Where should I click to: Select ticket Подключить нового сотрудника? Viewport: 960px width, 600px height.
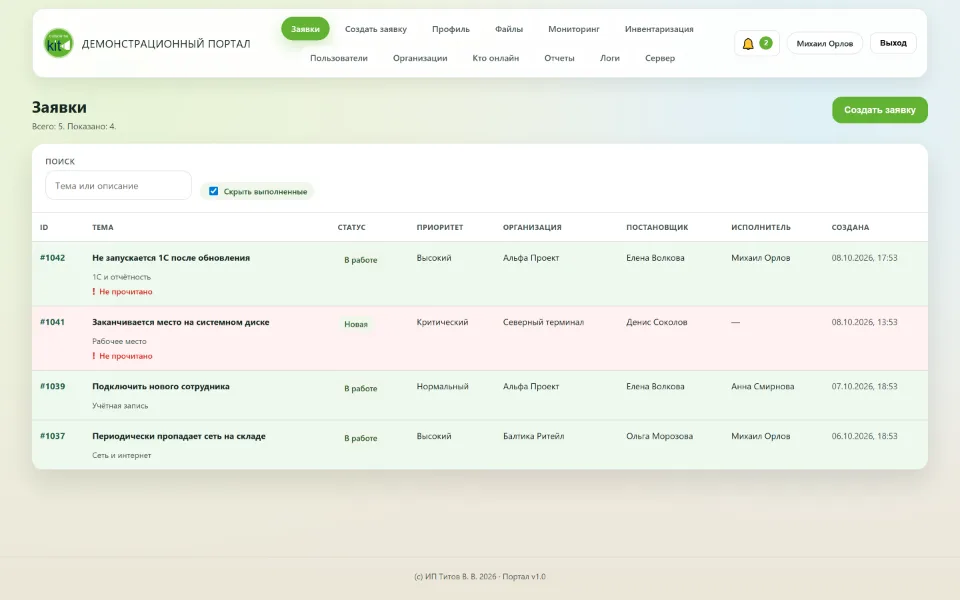point(161,386)
